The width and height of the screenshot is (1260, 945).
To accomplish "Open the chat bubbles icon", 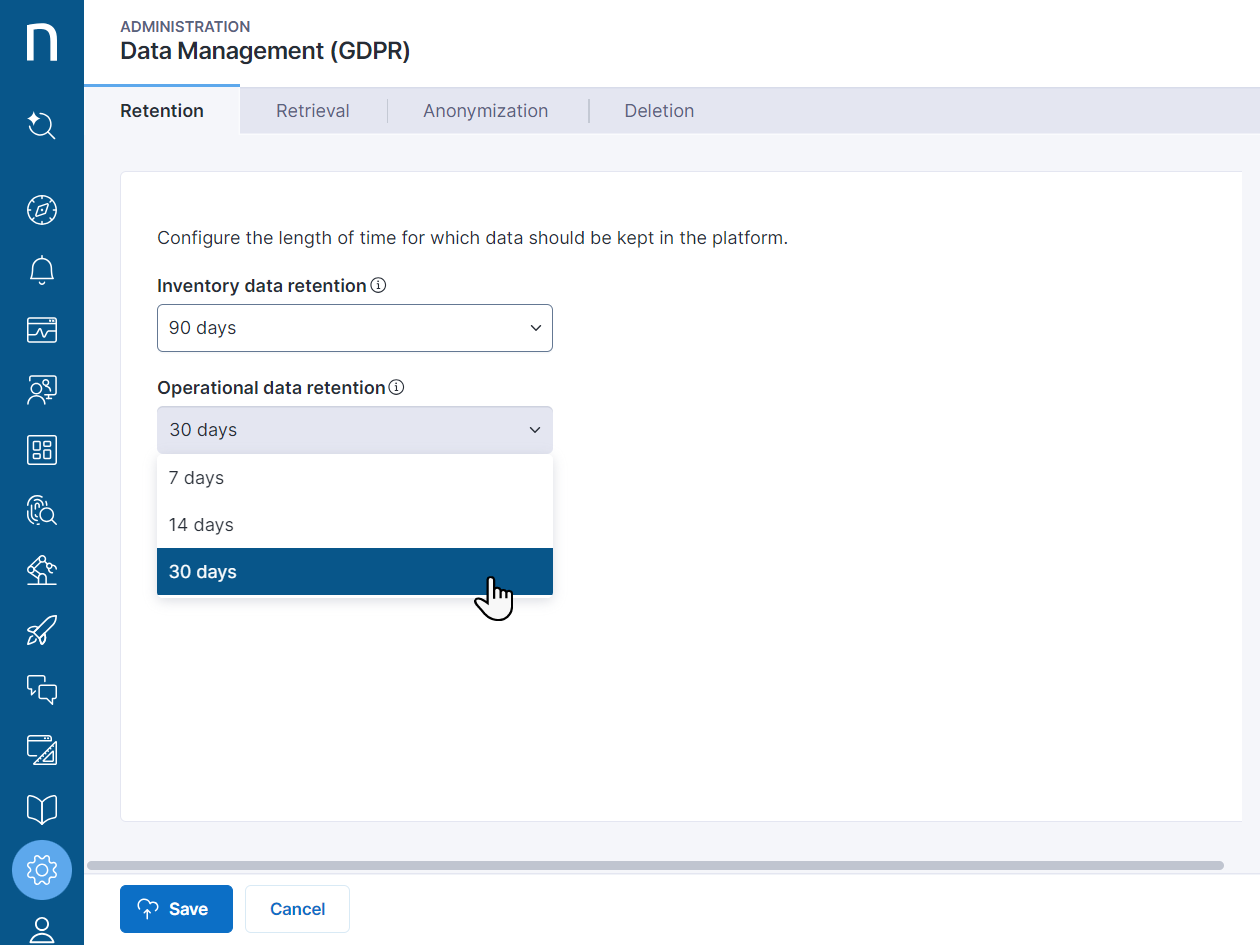I will (41, 689).
